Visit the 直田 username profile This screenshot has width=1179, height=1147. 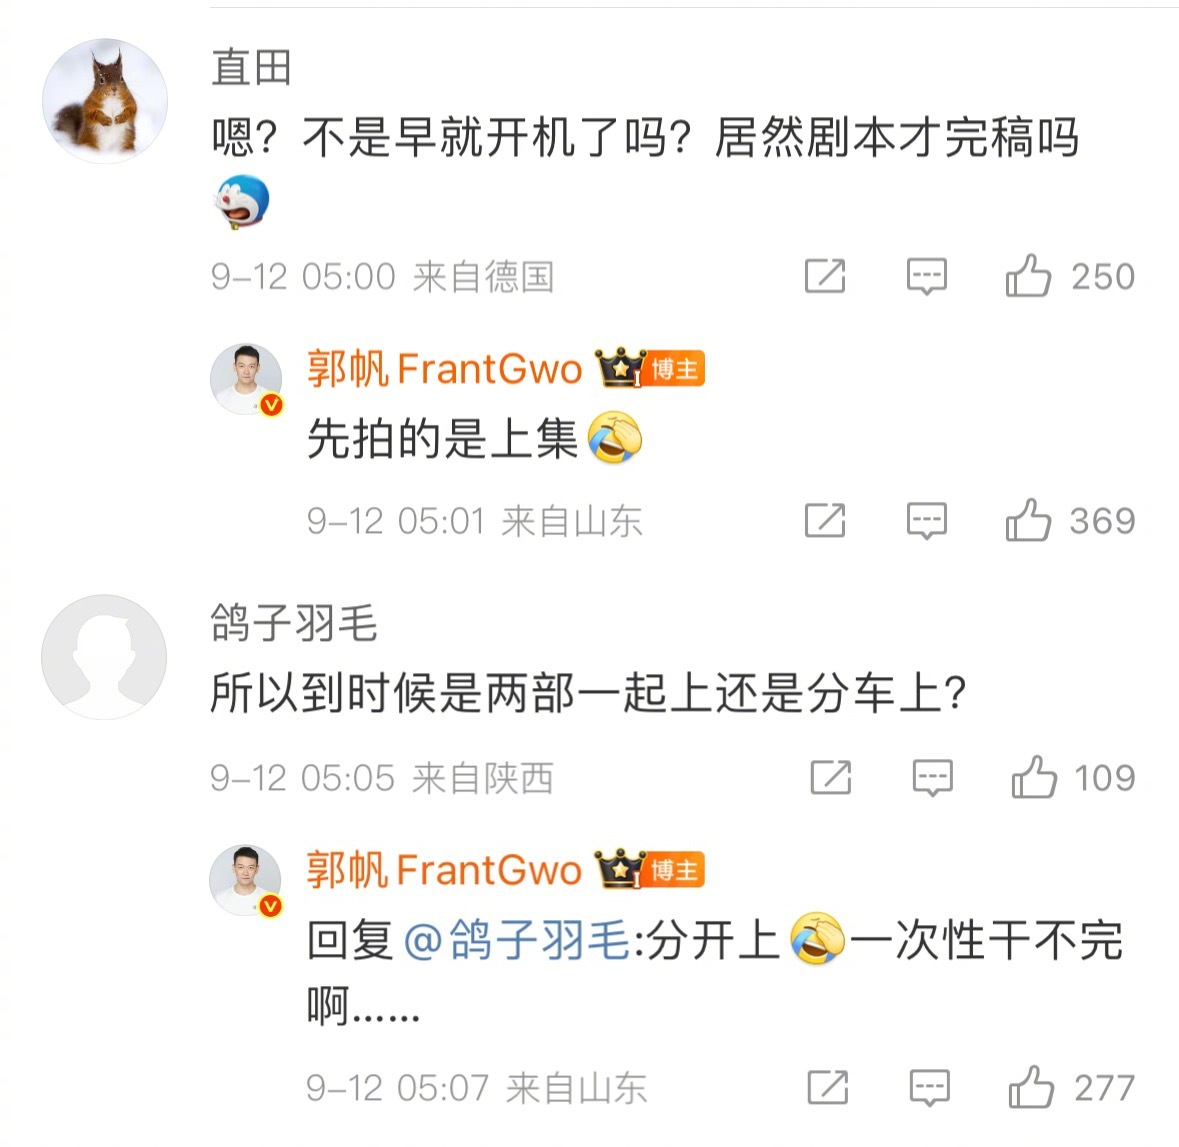tap(251, 68)
